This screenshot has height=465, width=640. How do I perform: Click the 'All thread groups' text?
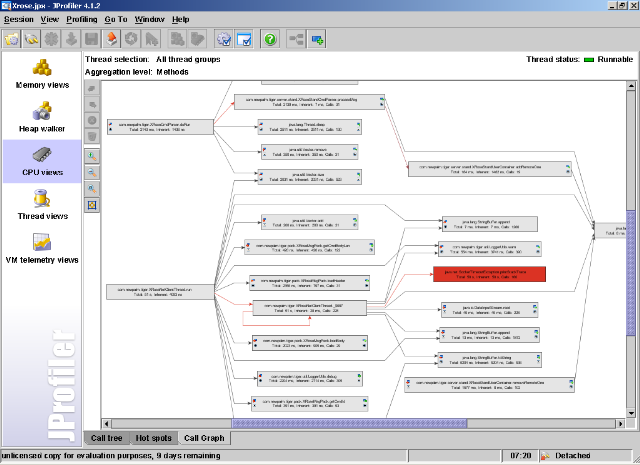[188, 59]
